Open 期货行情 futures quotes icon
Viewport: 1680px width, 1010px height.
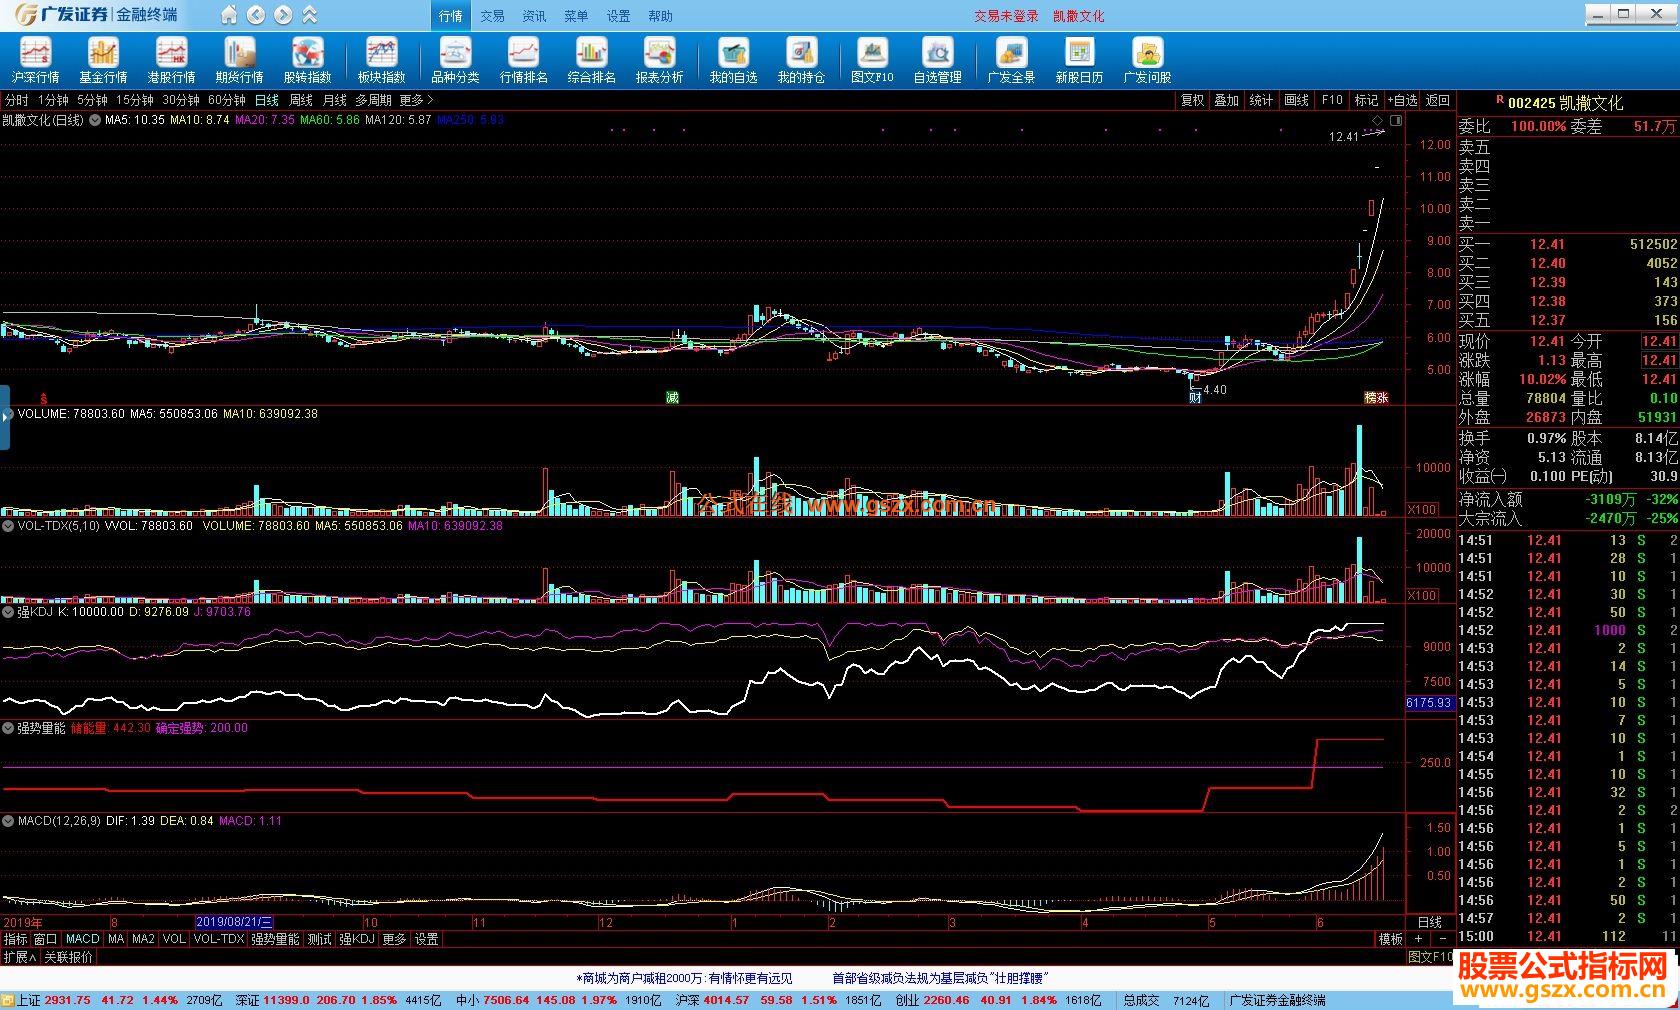pos(239,60)
